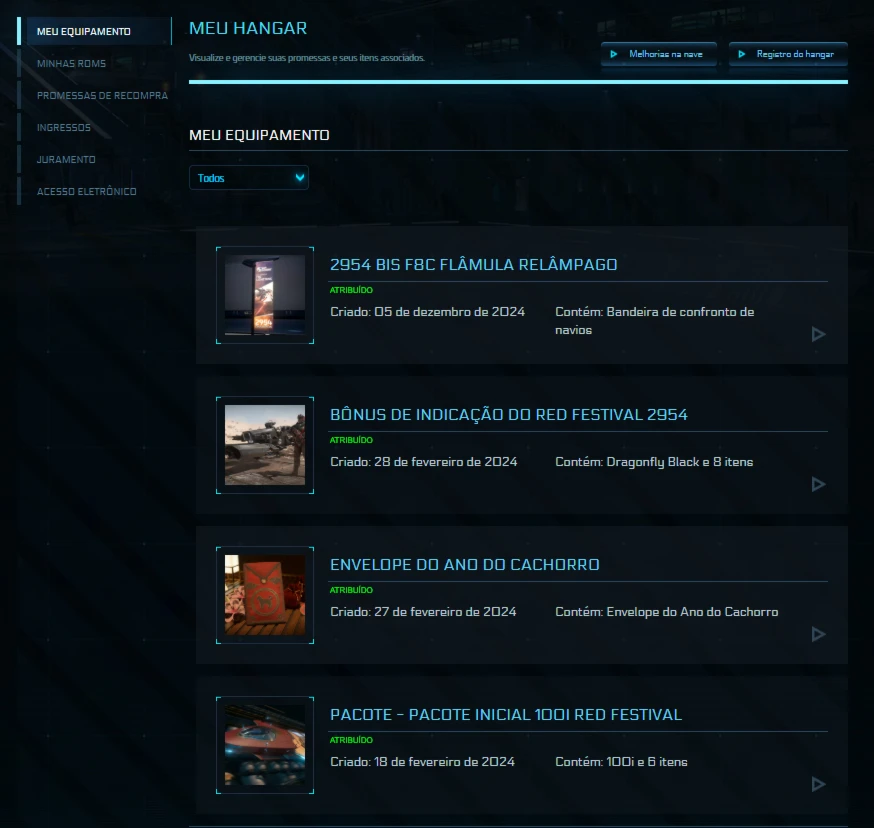Open the Juramento sidebar item
This screenshot has height=828, width=874.
click(x=66, y=159)
